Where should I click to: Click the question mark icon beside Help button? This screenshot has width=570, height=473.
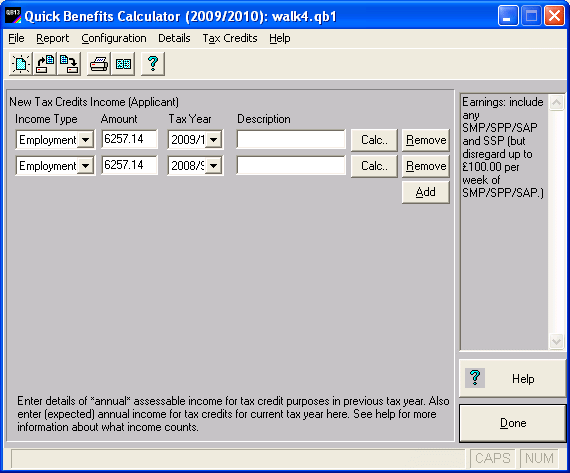point(475,378)
